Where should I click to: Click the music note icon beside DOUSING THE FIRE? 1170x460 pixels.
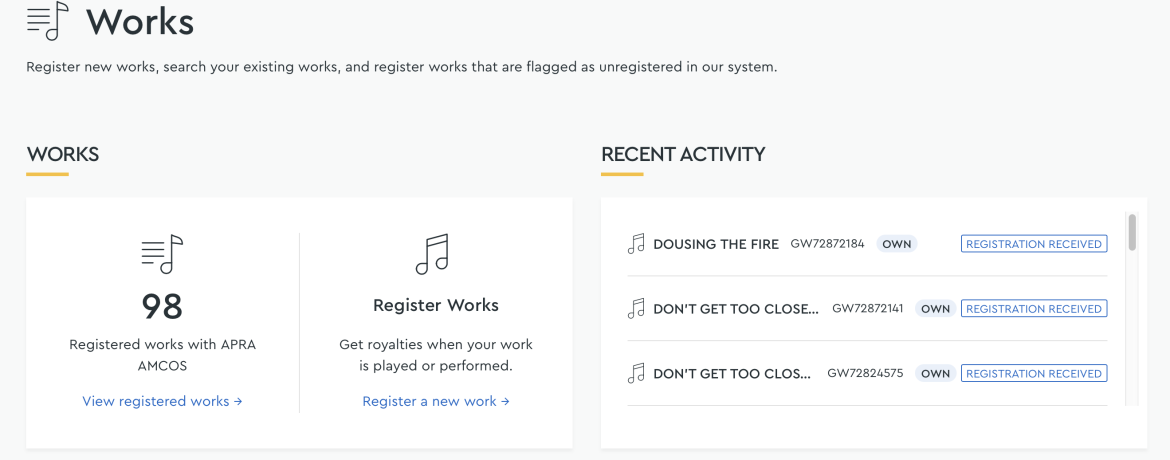pos(636,243)
